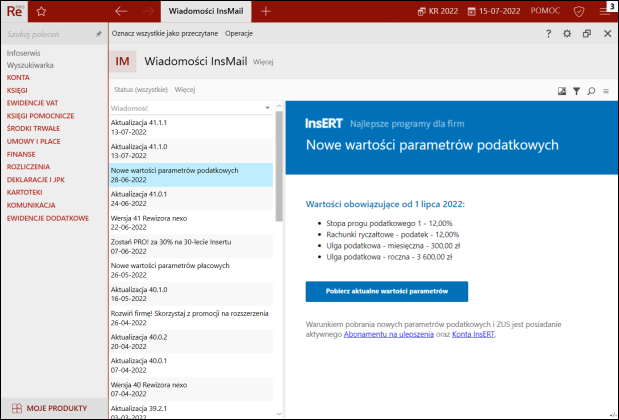The height and width of the screenshot is (420, 619).
Task: Open EWIDENCJE DODATKOWE module
Action: pyautogui.click(x=48, y=218)
